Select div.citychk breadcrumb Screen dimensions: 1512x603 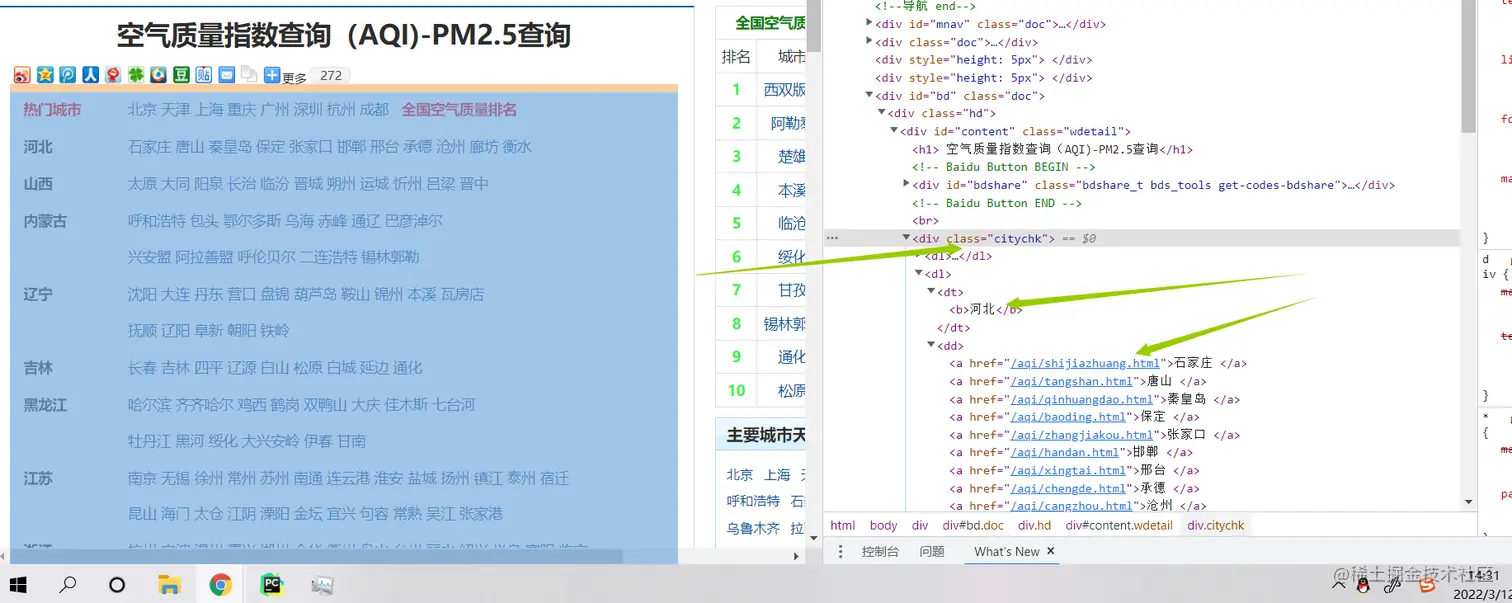[1216, 525]
